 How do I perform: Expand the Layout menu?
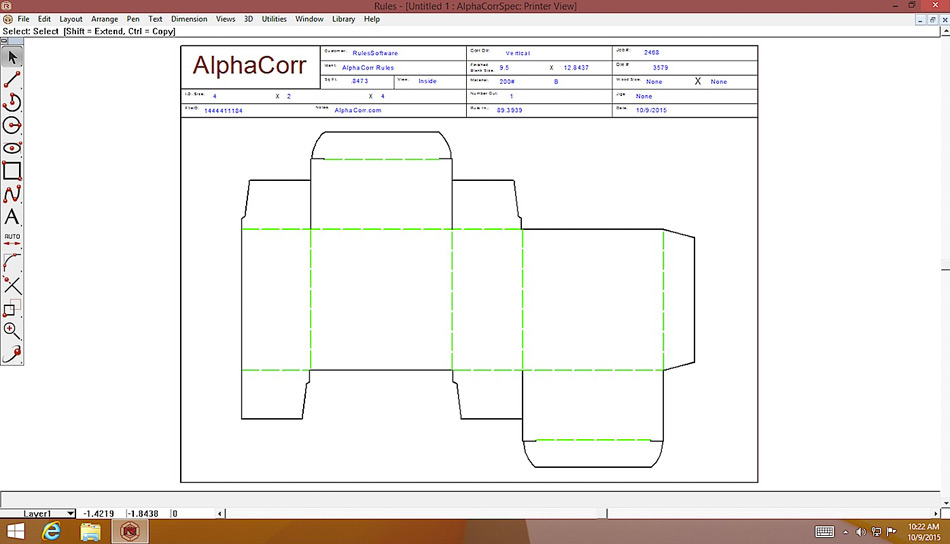click(71, 19)
